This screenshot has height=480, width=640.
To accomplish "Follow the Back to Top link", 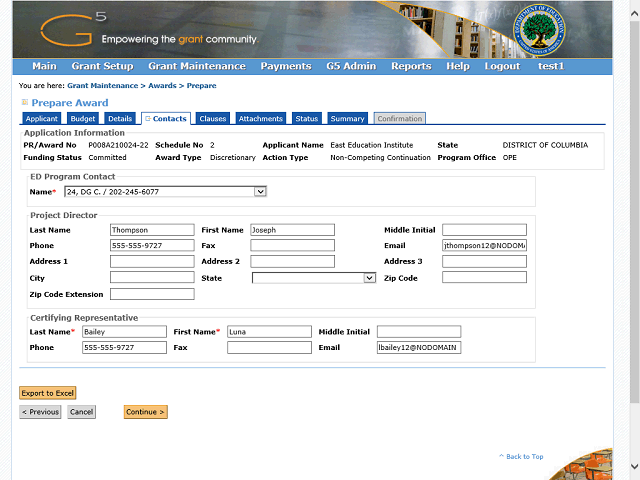I will [524, 457].
